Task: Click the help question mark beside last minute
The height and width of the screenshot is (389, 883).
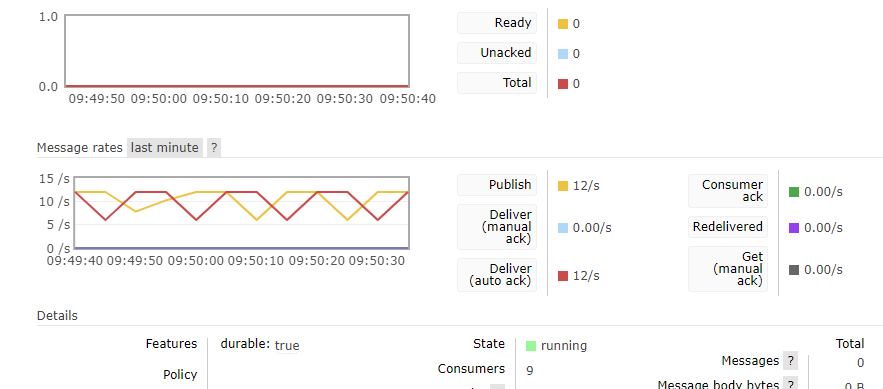Action: [x=213, y=148]
